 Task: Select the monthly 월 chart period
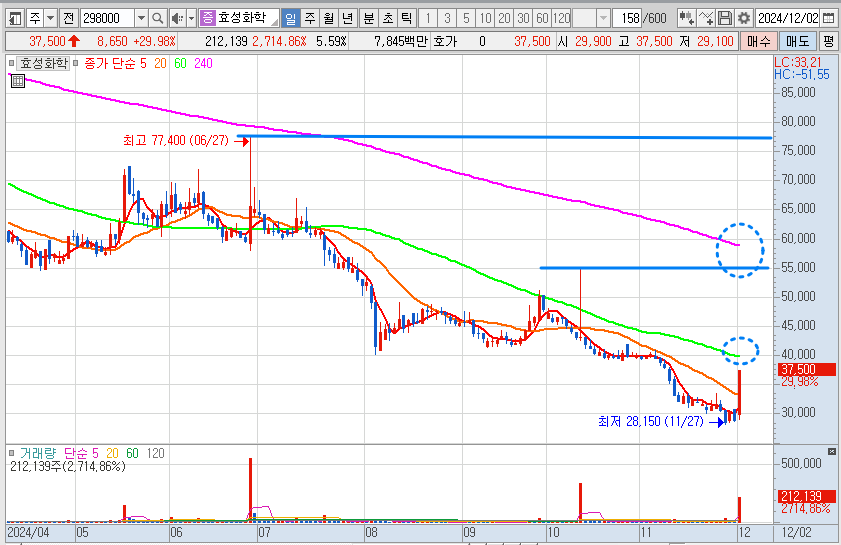click(329, 19)
